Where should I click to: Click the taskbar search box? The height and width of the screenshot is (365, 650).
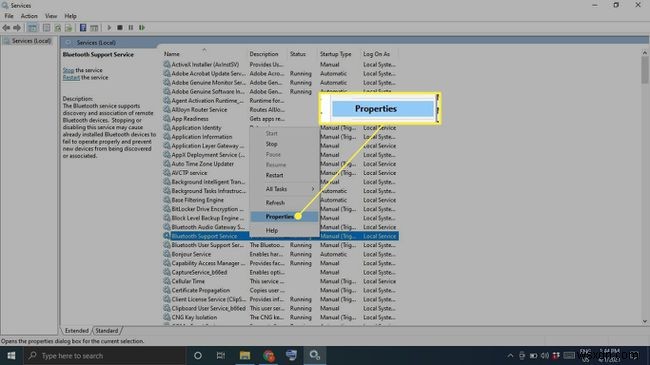(104, 356)
